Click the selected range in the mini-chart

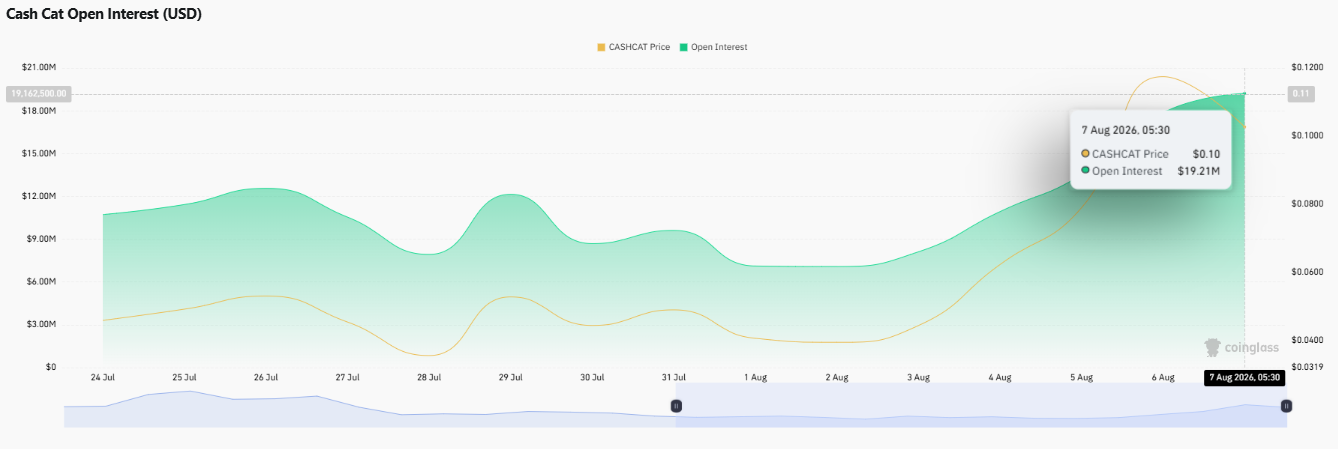pyautogui.click(x=981, y=405)
